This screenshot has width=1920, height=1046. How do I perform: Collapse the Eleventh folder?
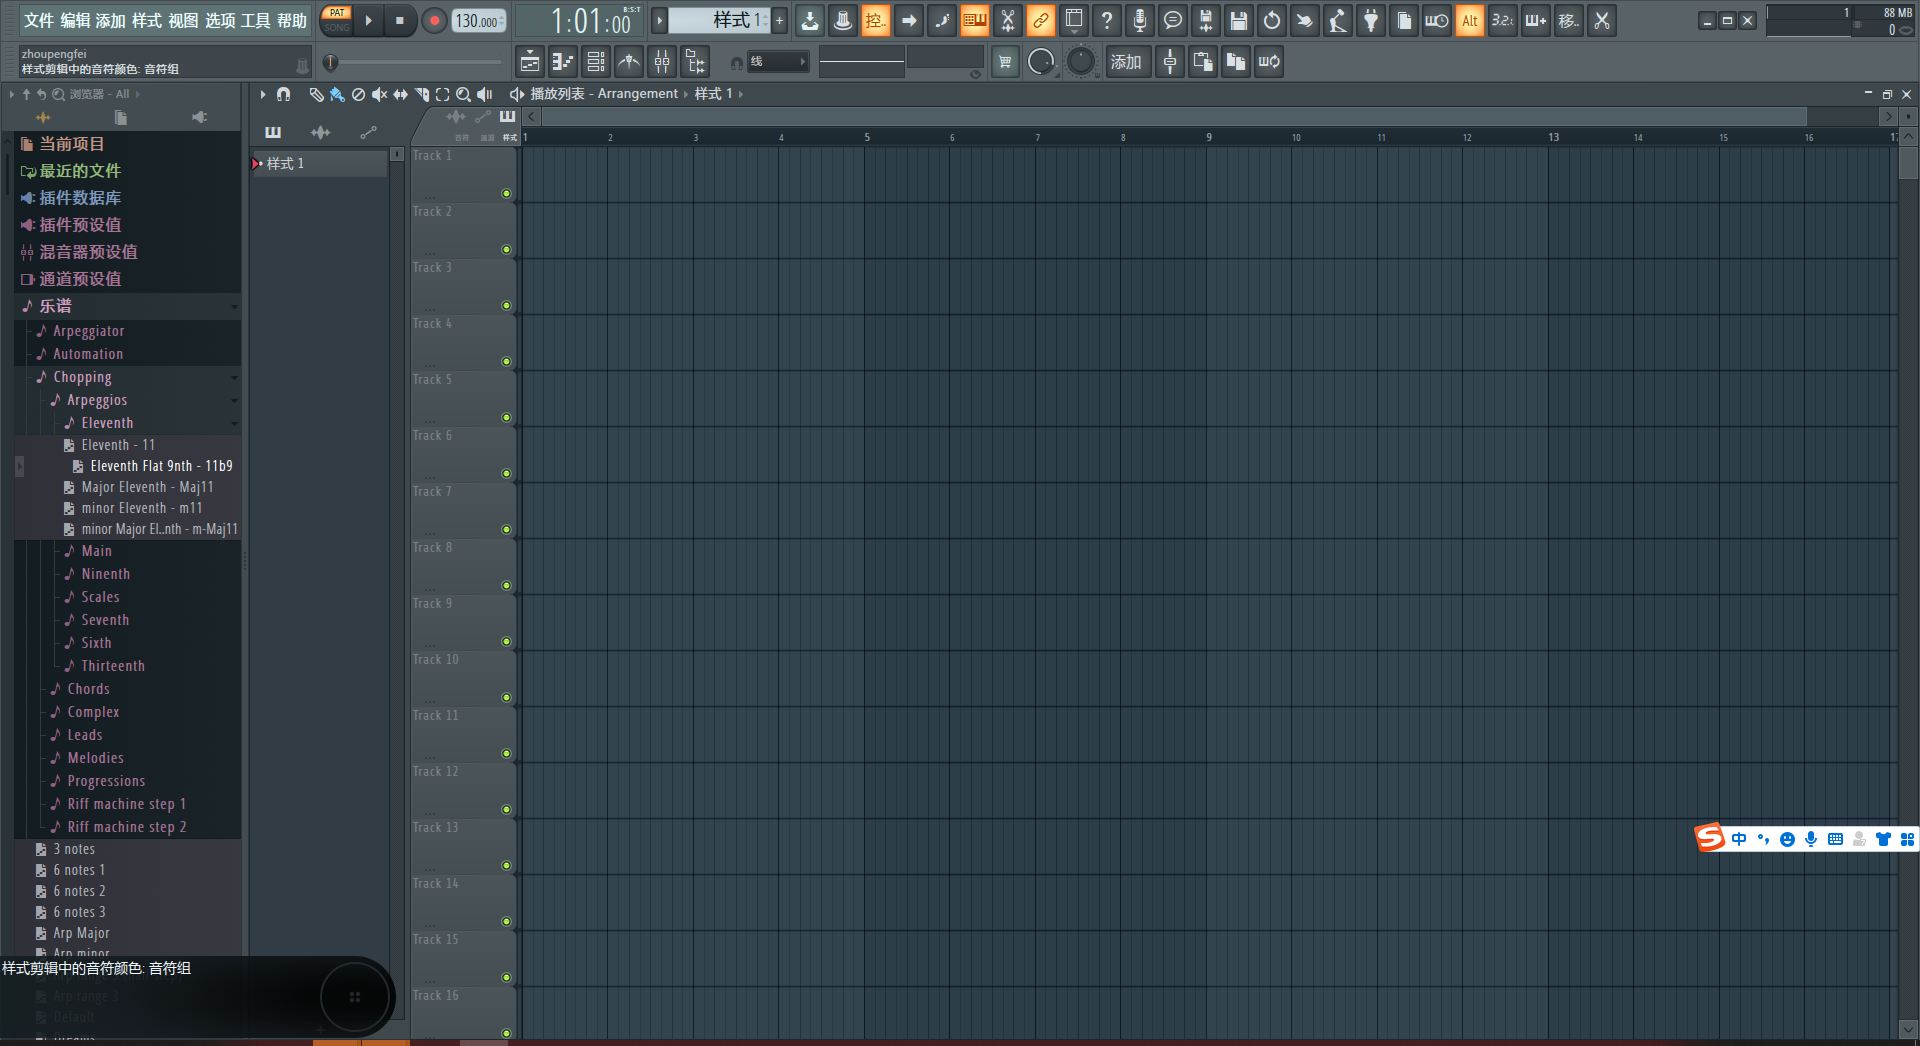click(x=106, y=423)
